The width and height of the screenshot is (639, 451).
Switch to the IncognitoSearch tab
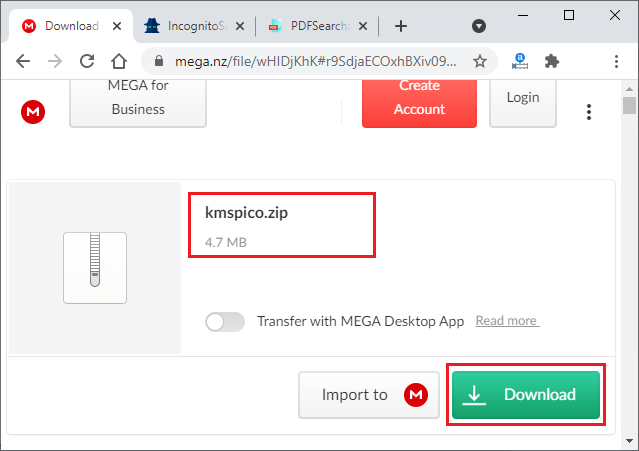(x=195, y=26)
